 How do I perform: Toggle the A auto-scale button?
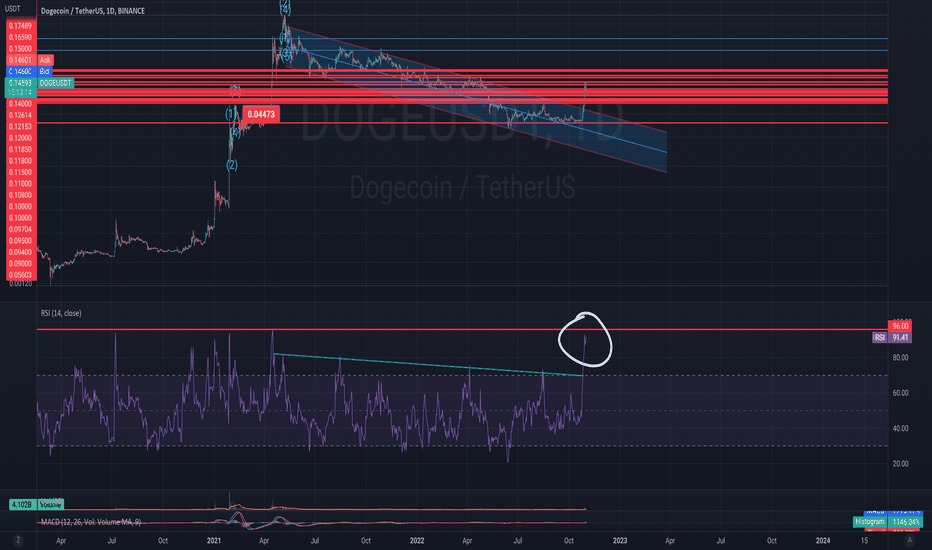(909, 540)
